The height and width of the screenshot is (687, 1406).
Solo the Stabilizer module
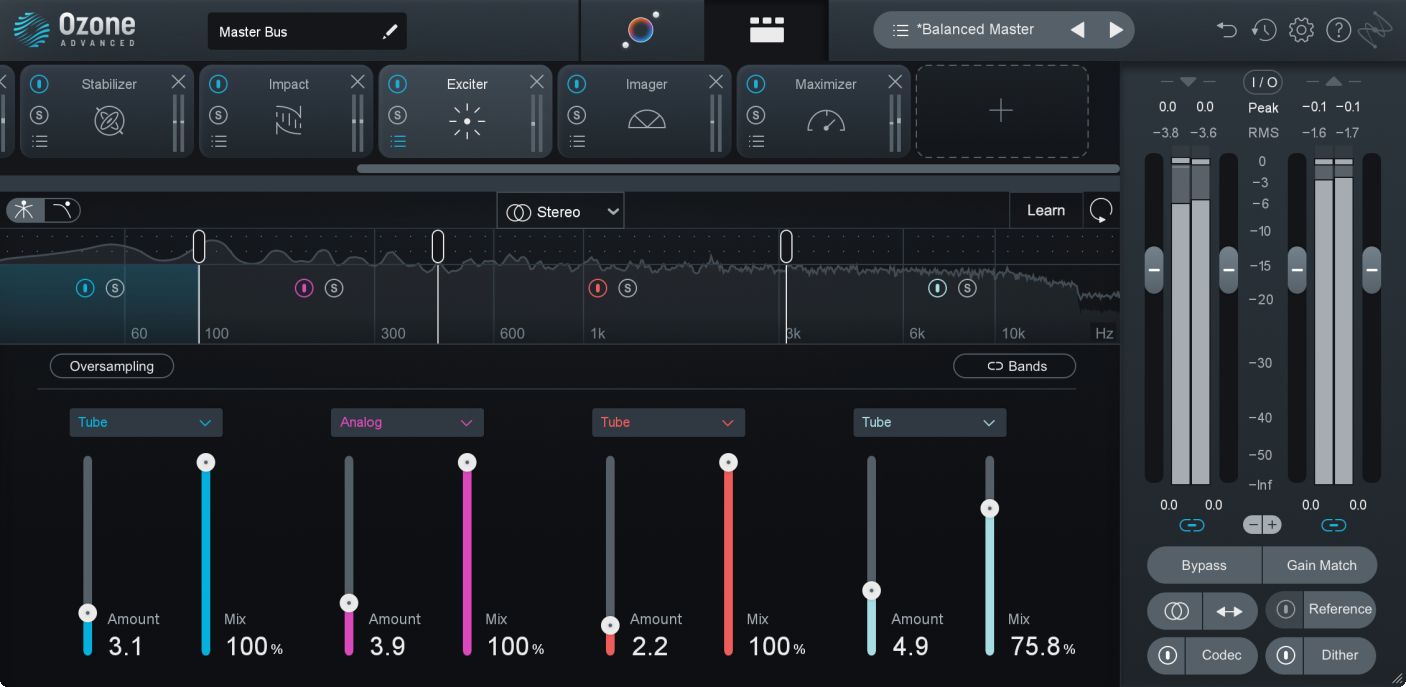39,115
